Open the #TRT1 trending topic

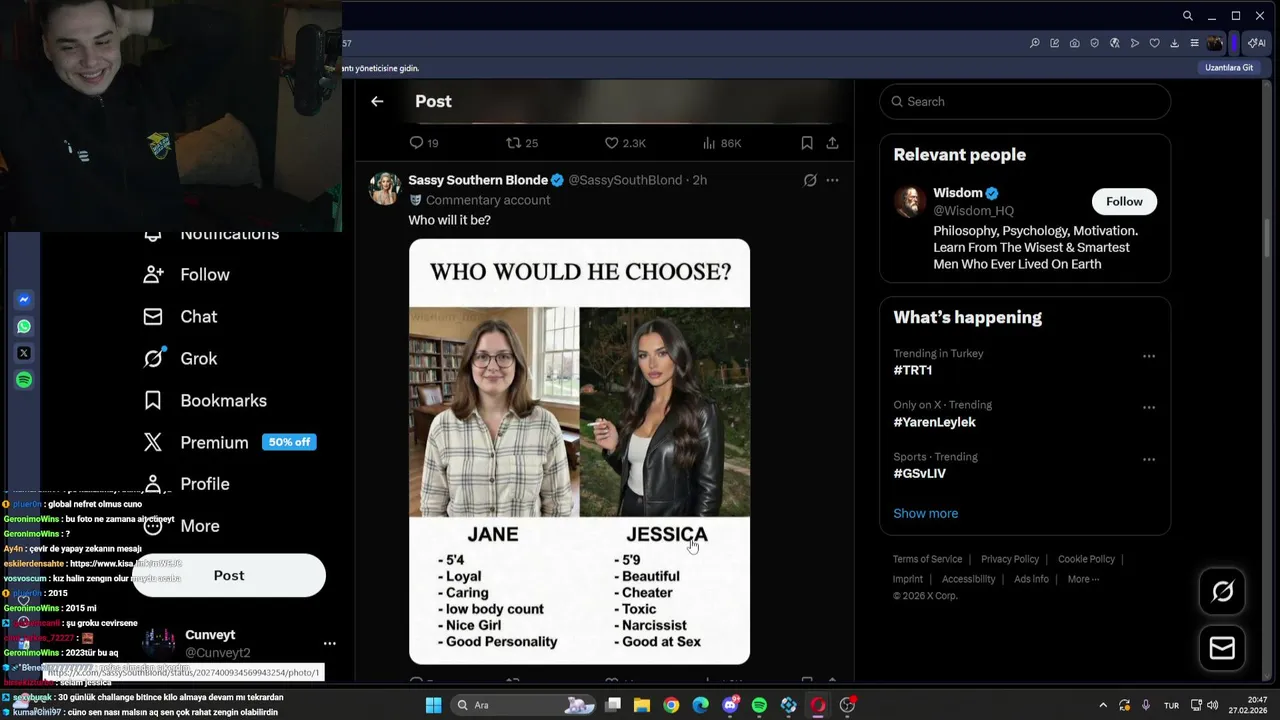pos(913,370)
